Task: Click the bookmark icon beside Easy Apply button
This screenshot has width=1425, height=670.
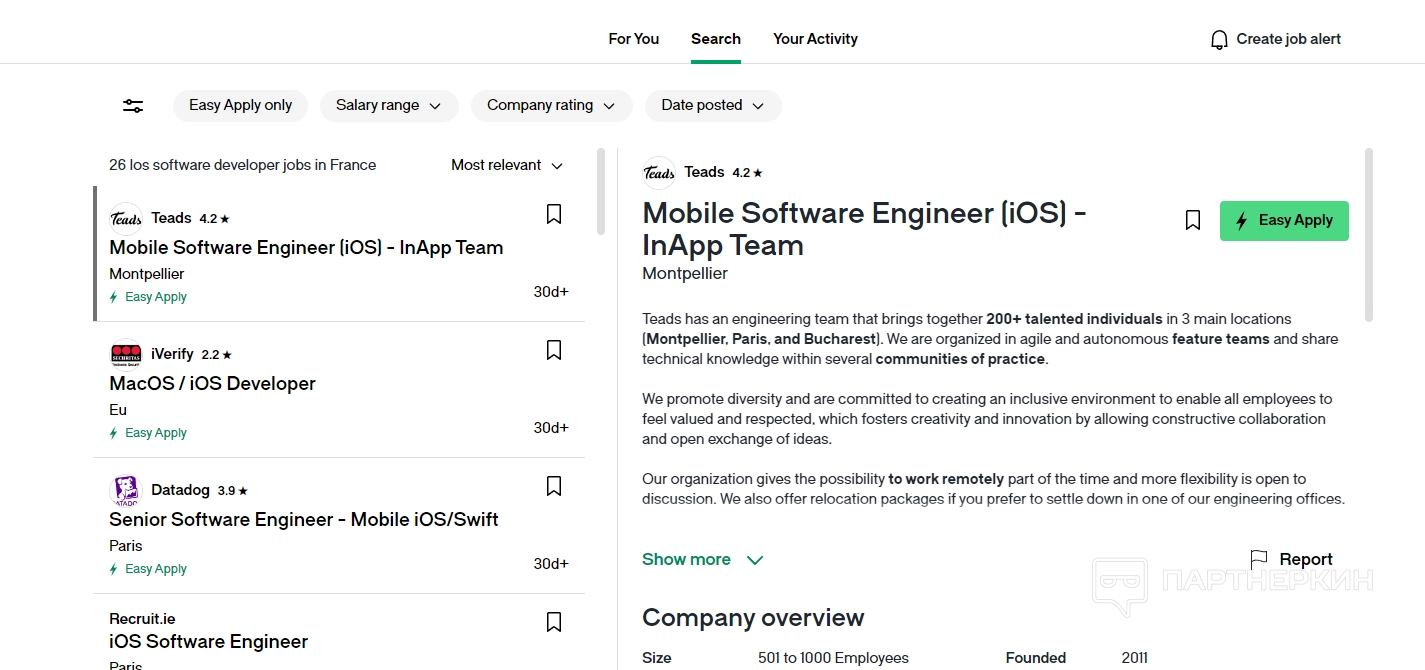Action: click(x=1193, y=220)
